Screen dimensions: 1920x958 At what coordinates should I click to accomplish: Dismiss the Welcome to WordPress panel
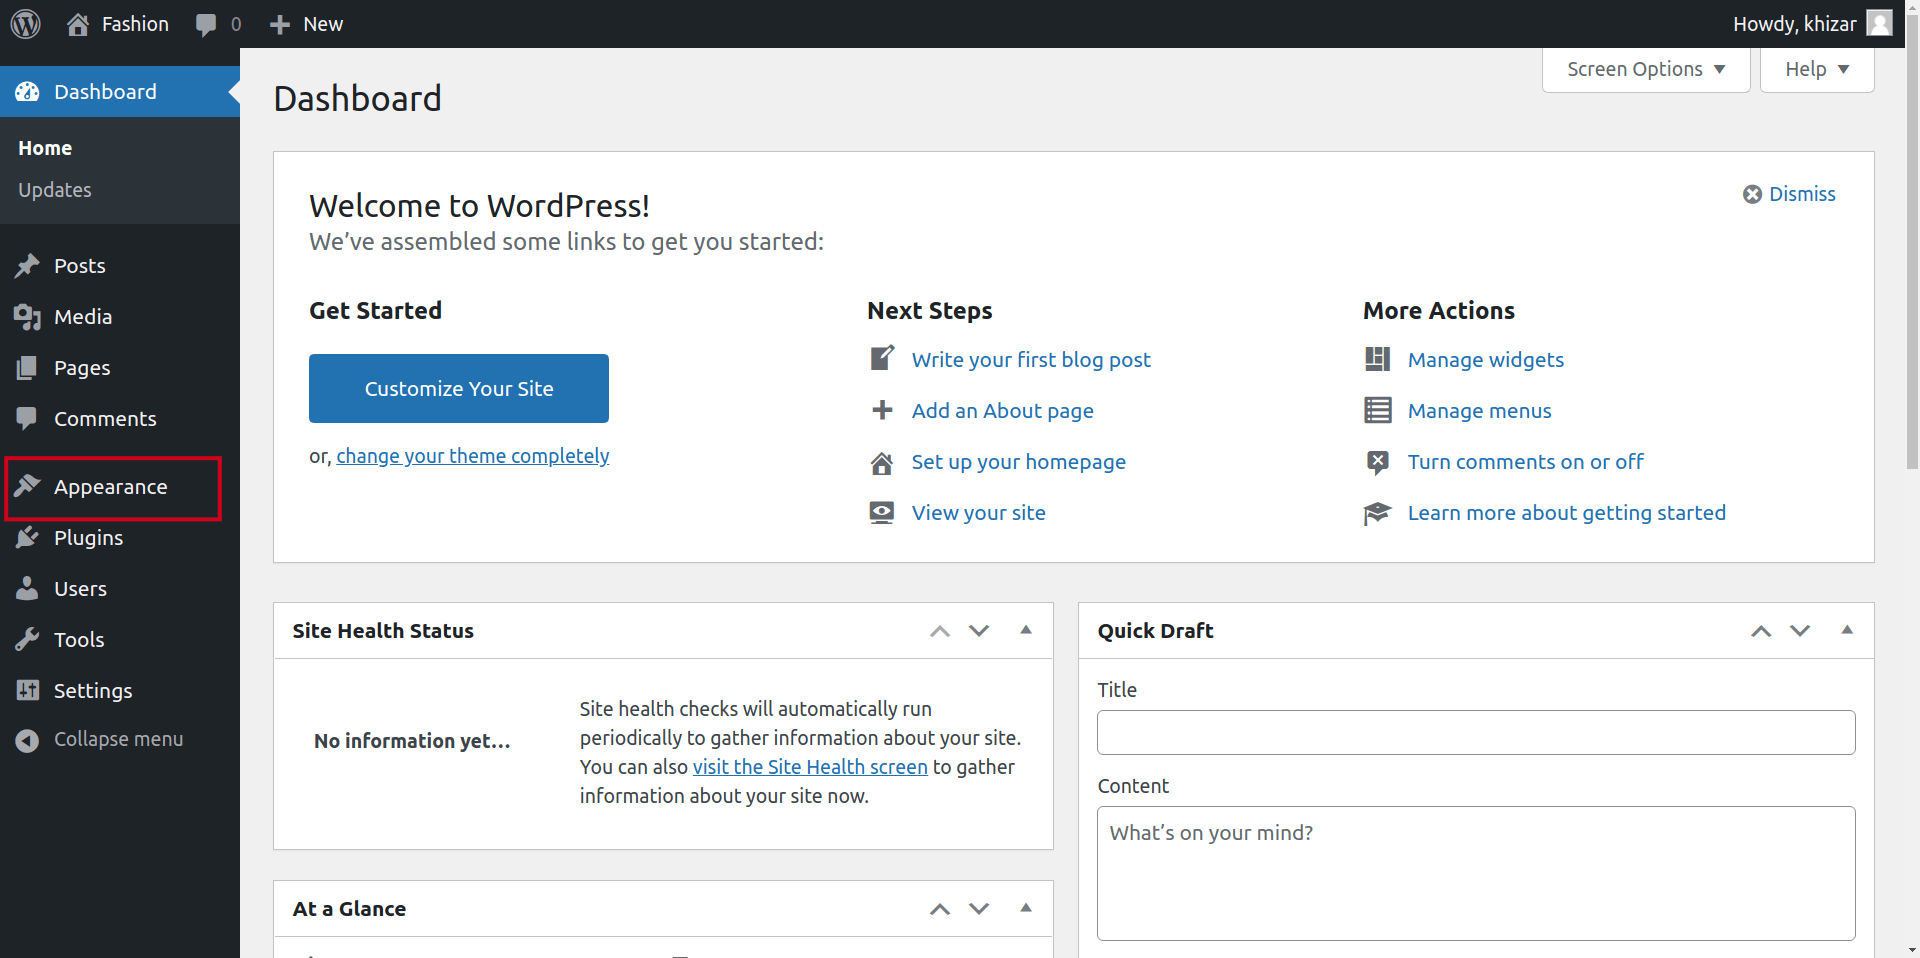1789,194
